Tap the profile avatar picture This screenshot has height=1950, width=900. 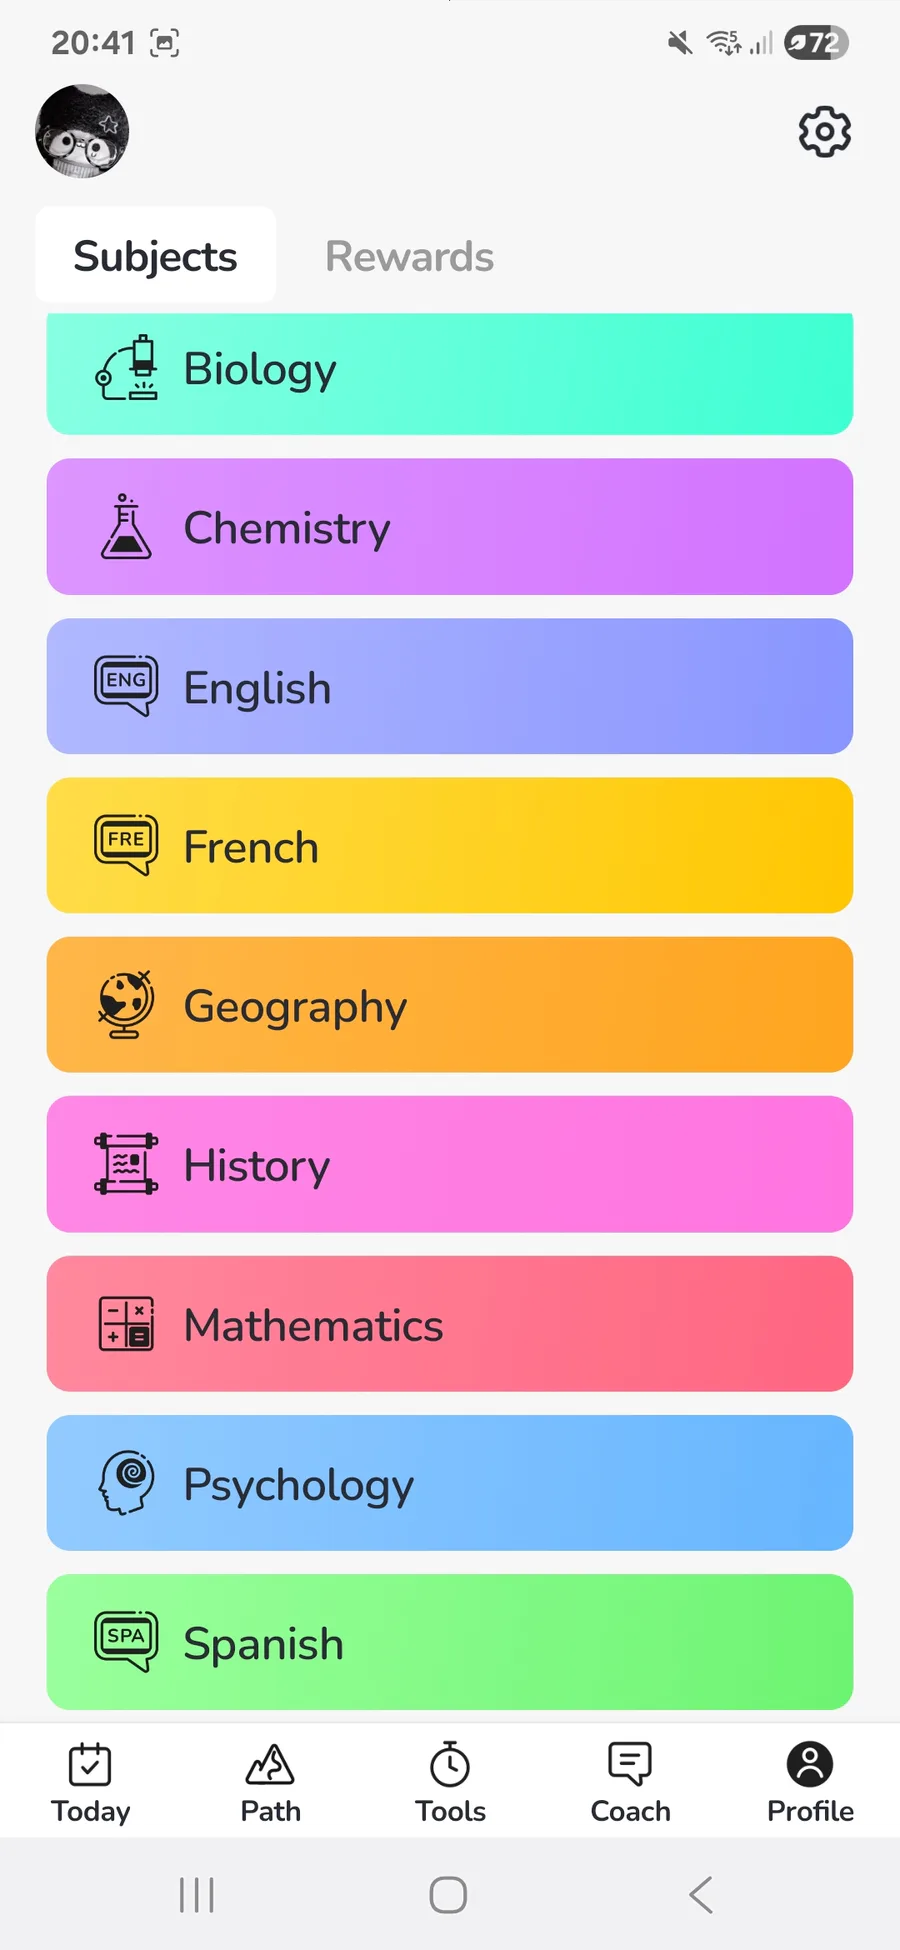(82, 131)
